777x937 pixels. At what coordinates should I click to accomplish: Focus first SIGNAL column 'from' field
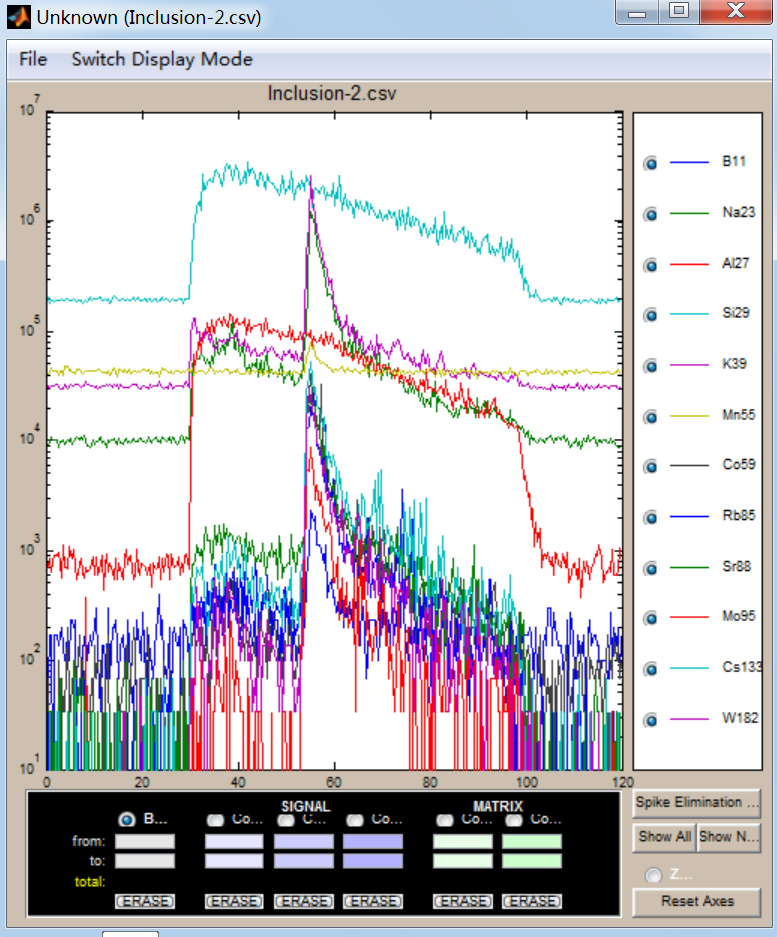[x=234, y=842]
